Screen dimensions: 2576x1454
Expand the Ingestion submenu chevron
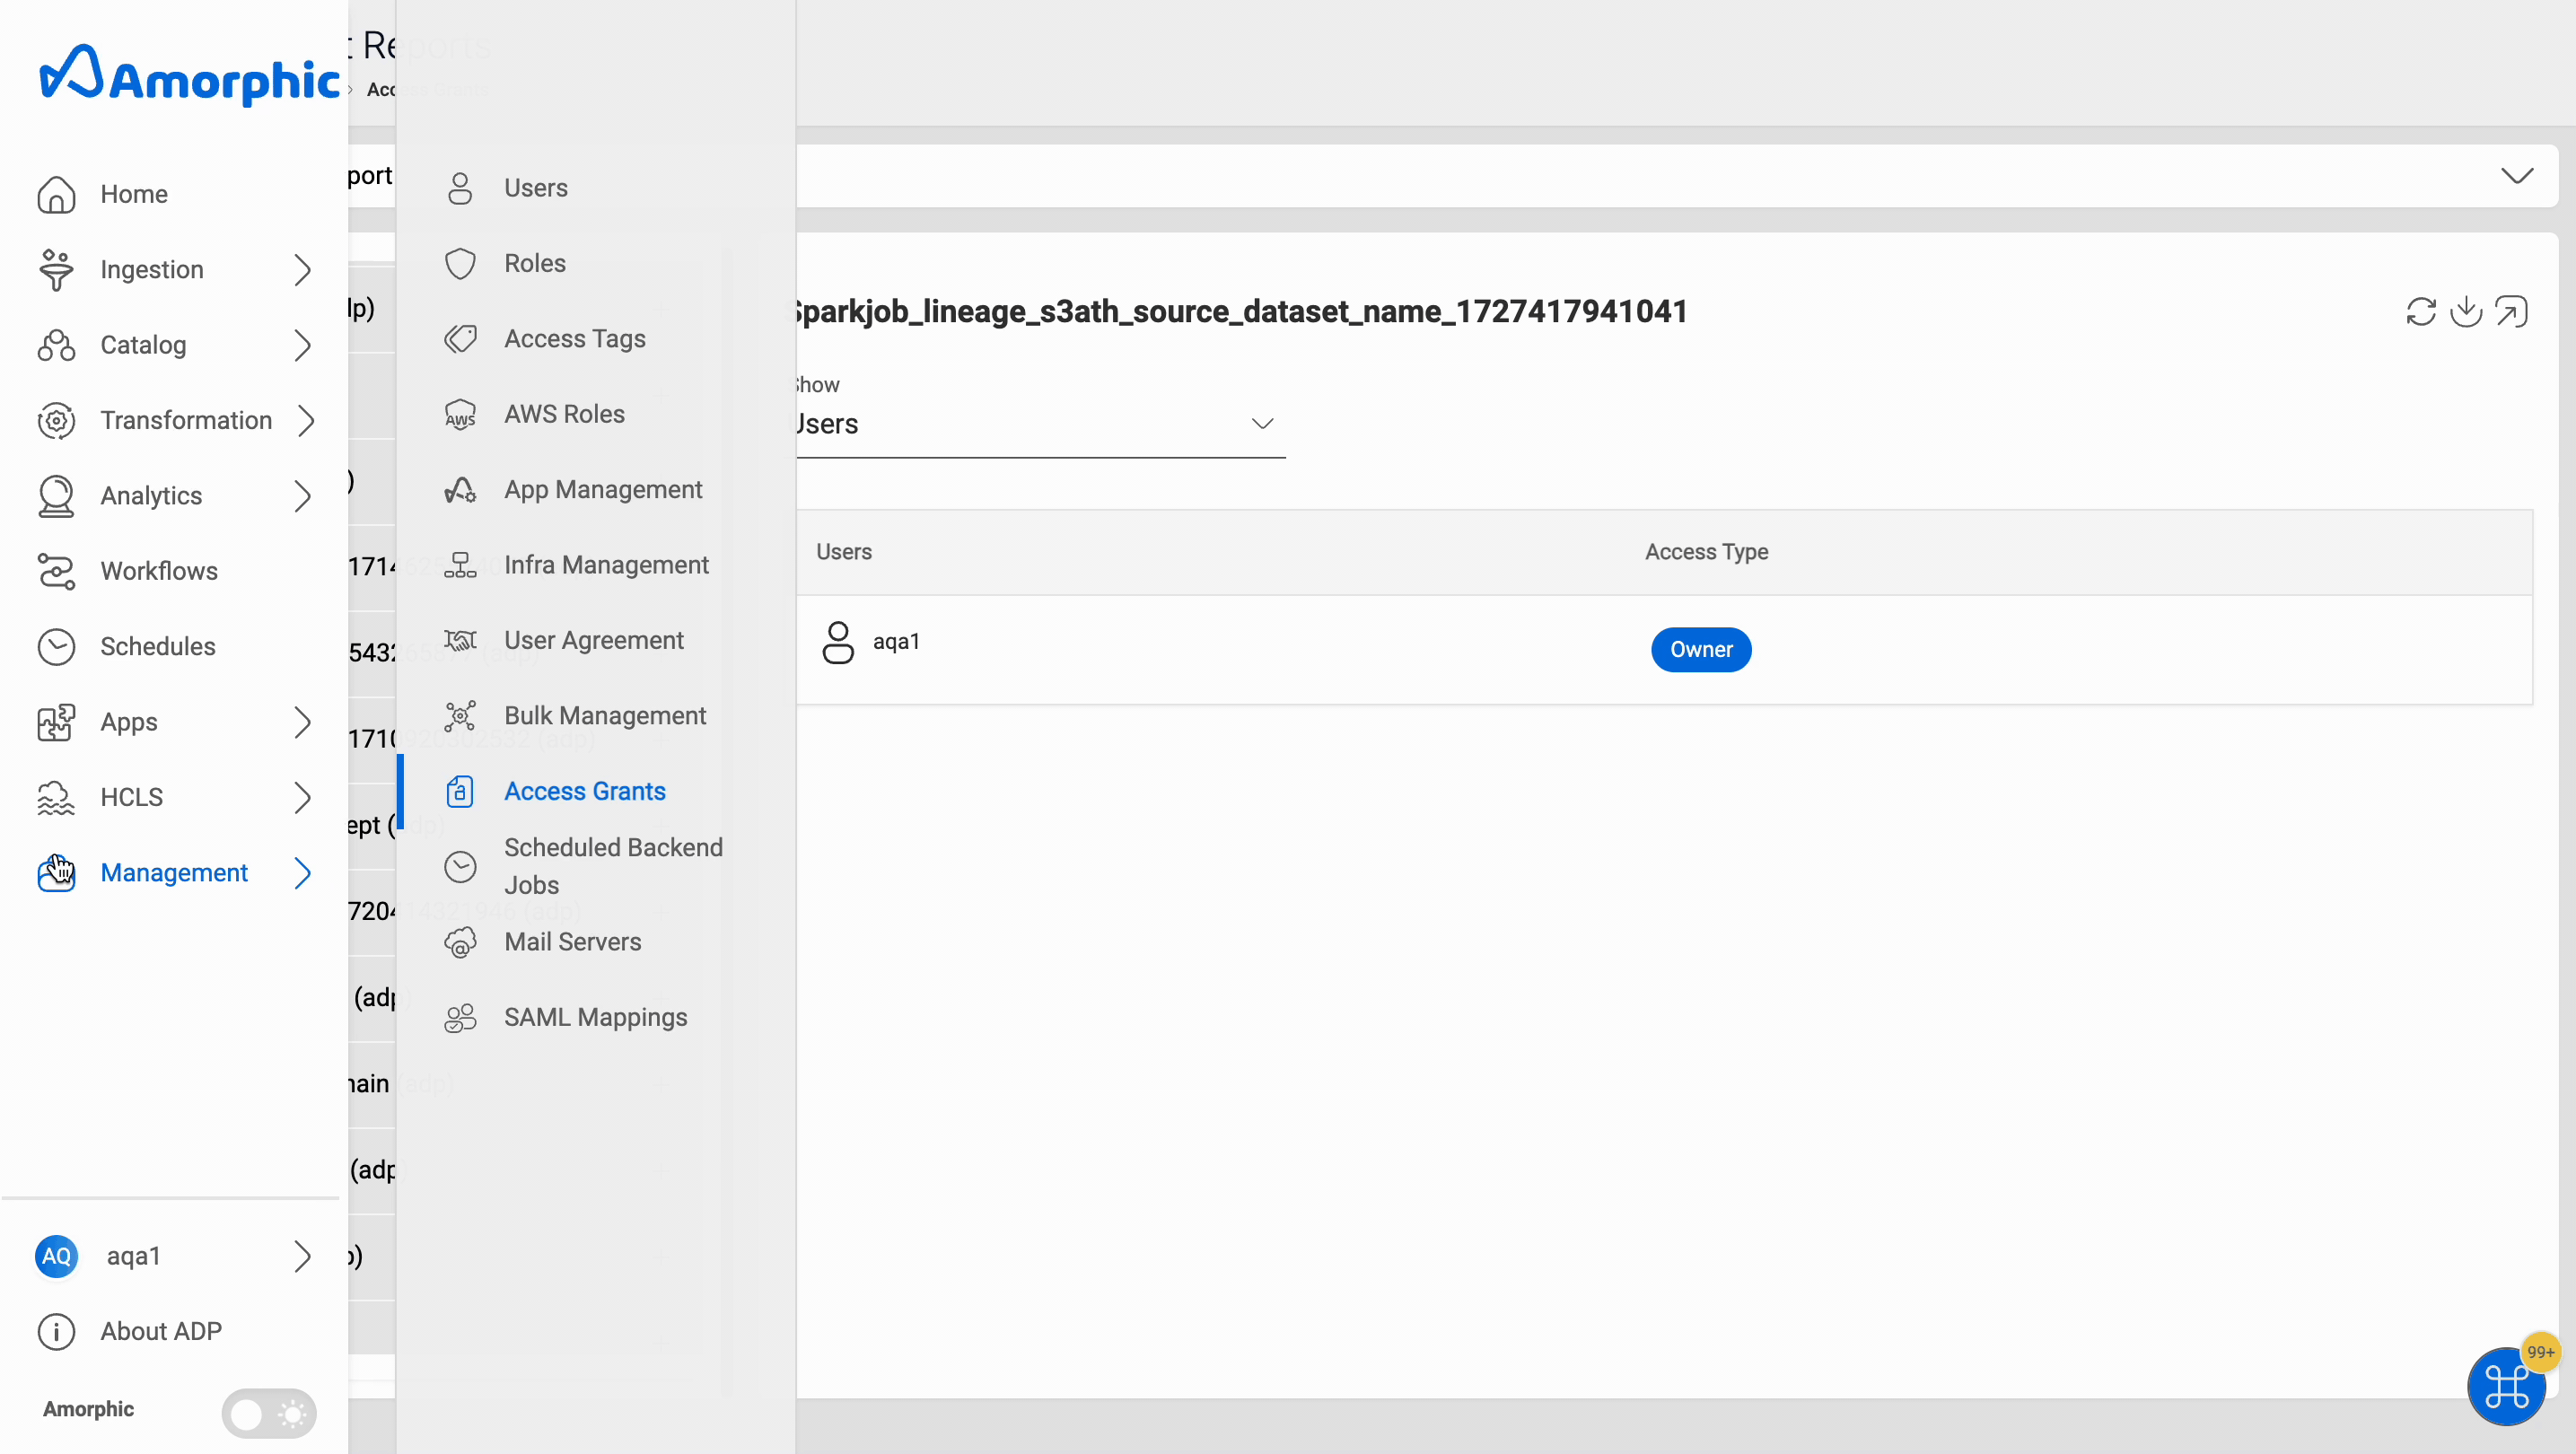[303, 270]
